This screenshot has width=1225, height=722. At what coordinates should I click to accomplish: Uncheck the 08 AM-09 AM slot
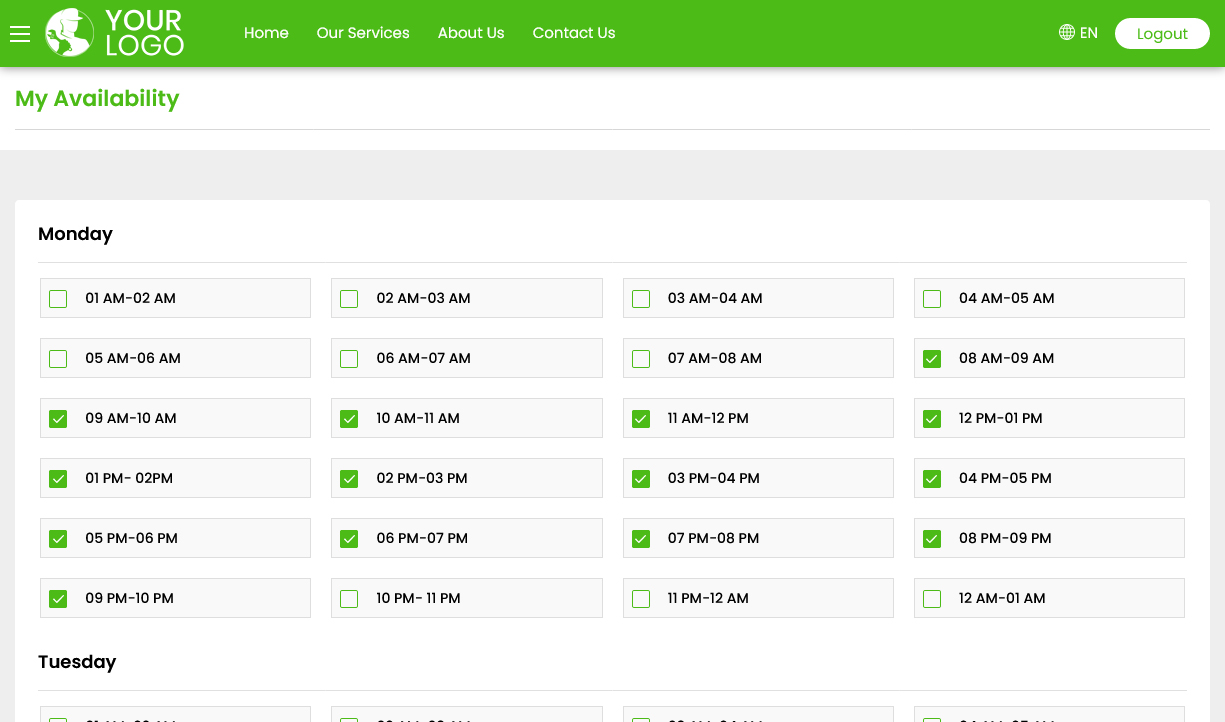tap(931, 358)
